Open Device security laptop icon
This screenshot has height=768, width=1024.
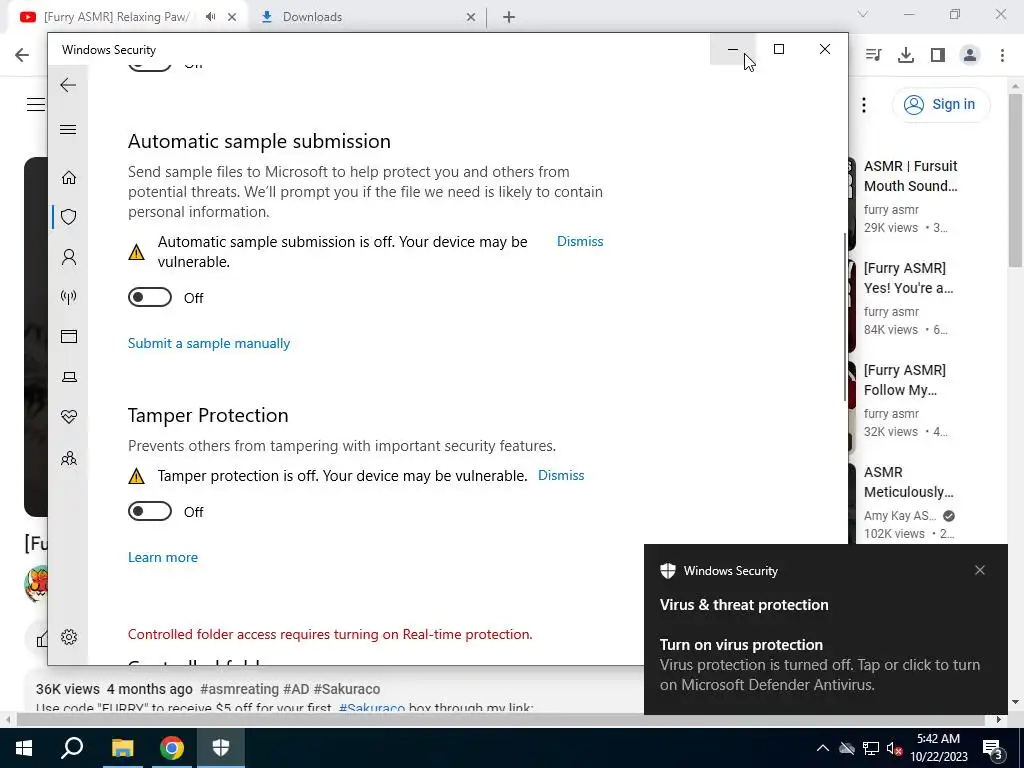[69, 377]
